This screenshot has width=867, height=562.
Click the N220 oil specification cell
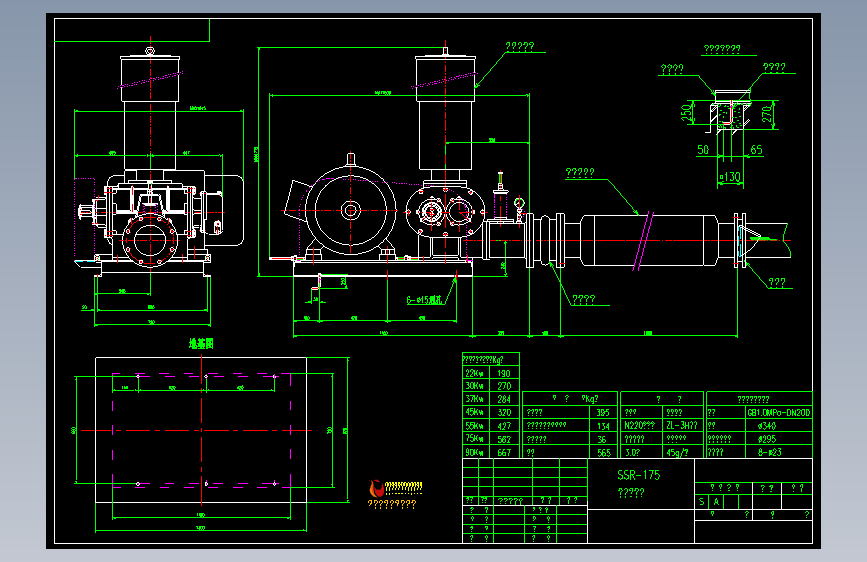click(640, 425)
